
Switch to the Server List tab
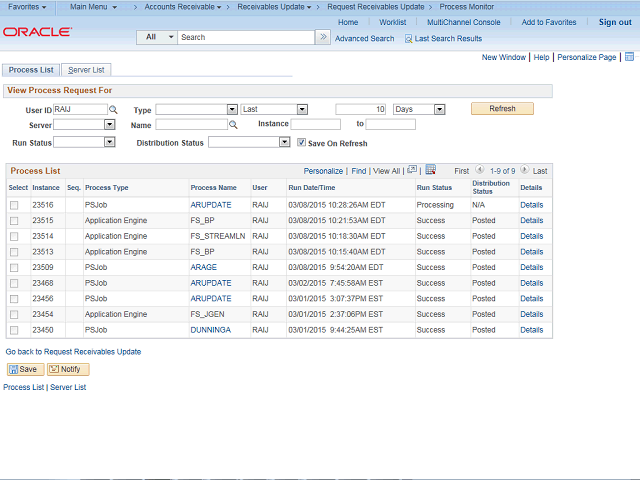click(87, 70)
